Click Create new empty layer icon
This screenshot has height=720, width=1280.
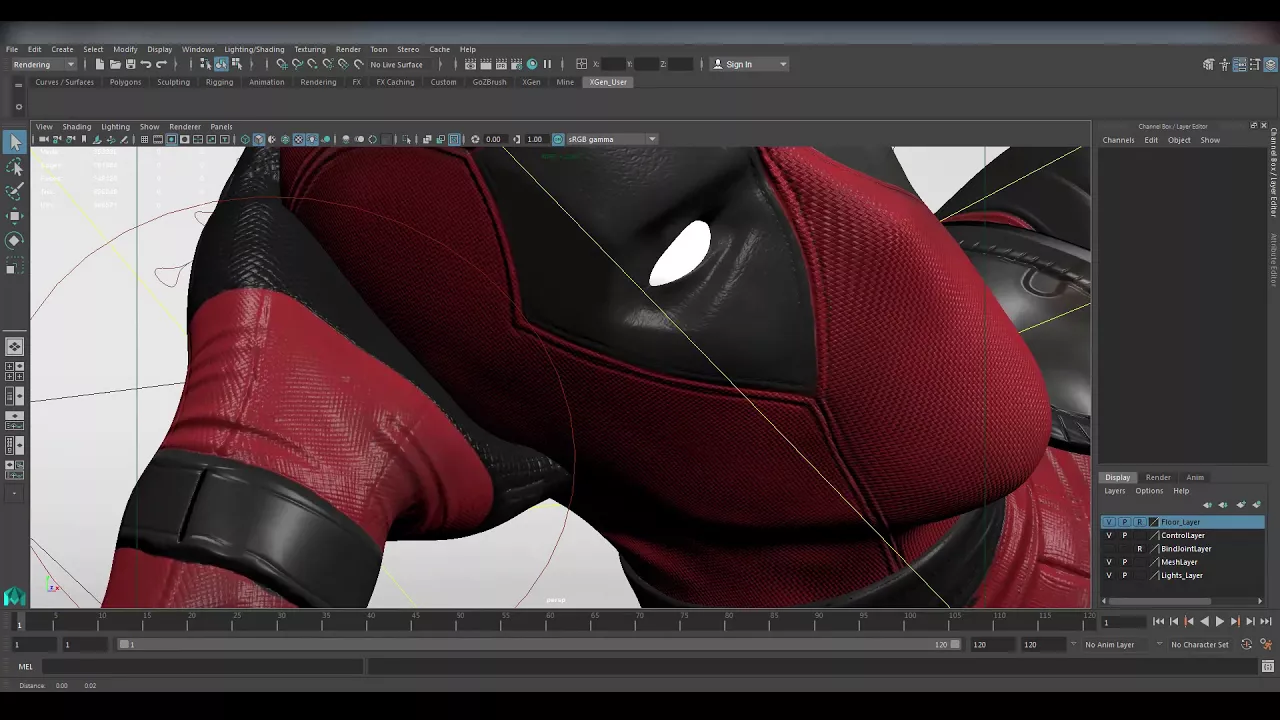1240,505
